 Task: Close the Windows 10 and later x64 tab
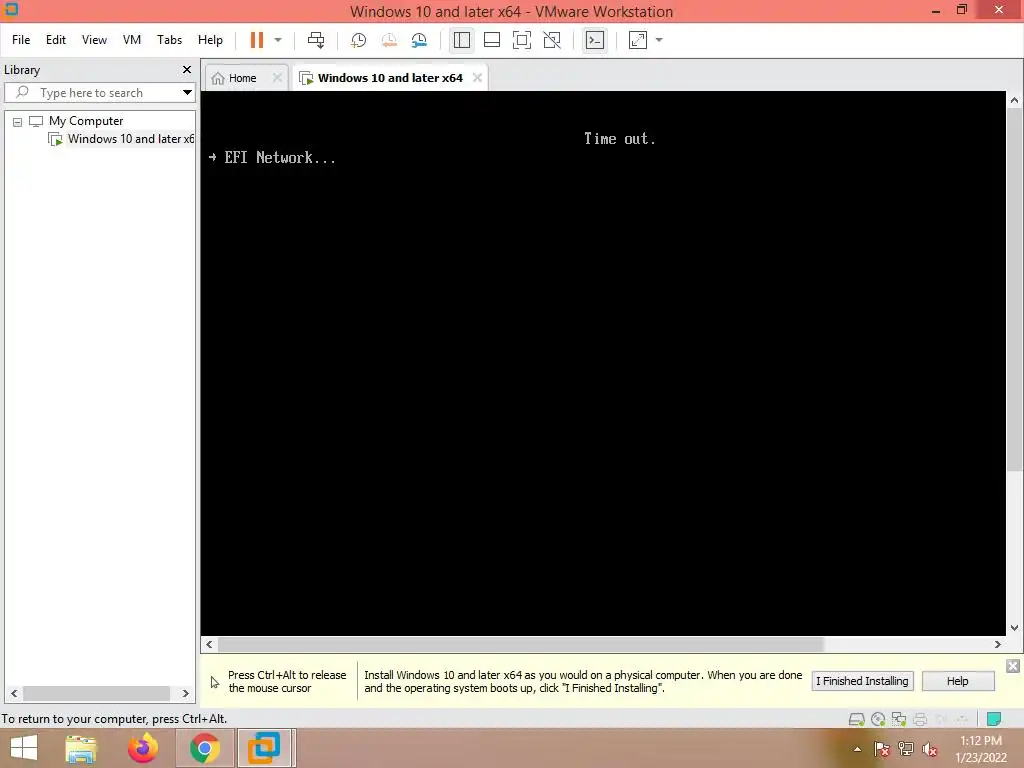tap(477, 78)
